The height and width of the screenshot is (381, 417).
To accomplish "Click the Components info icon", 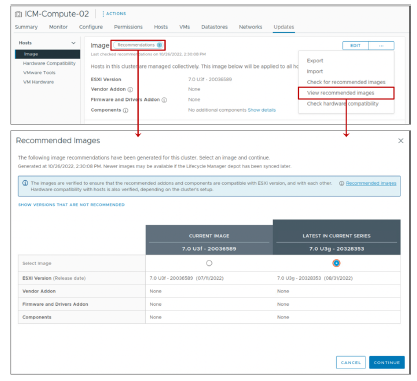I will (126, 110).
